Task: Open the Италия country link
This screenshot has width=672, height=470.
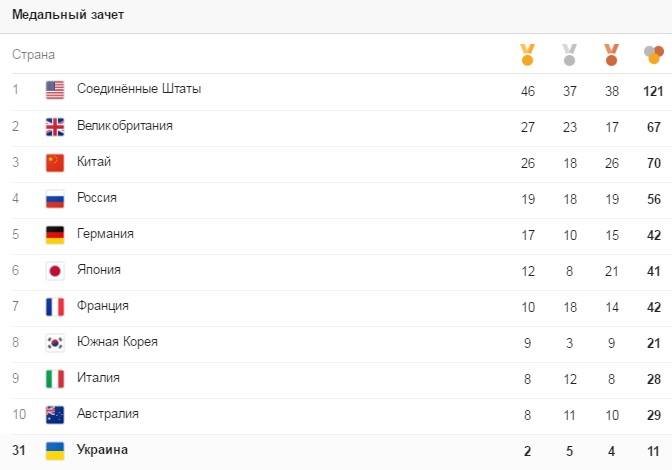Action: click(x=98, y=378)
